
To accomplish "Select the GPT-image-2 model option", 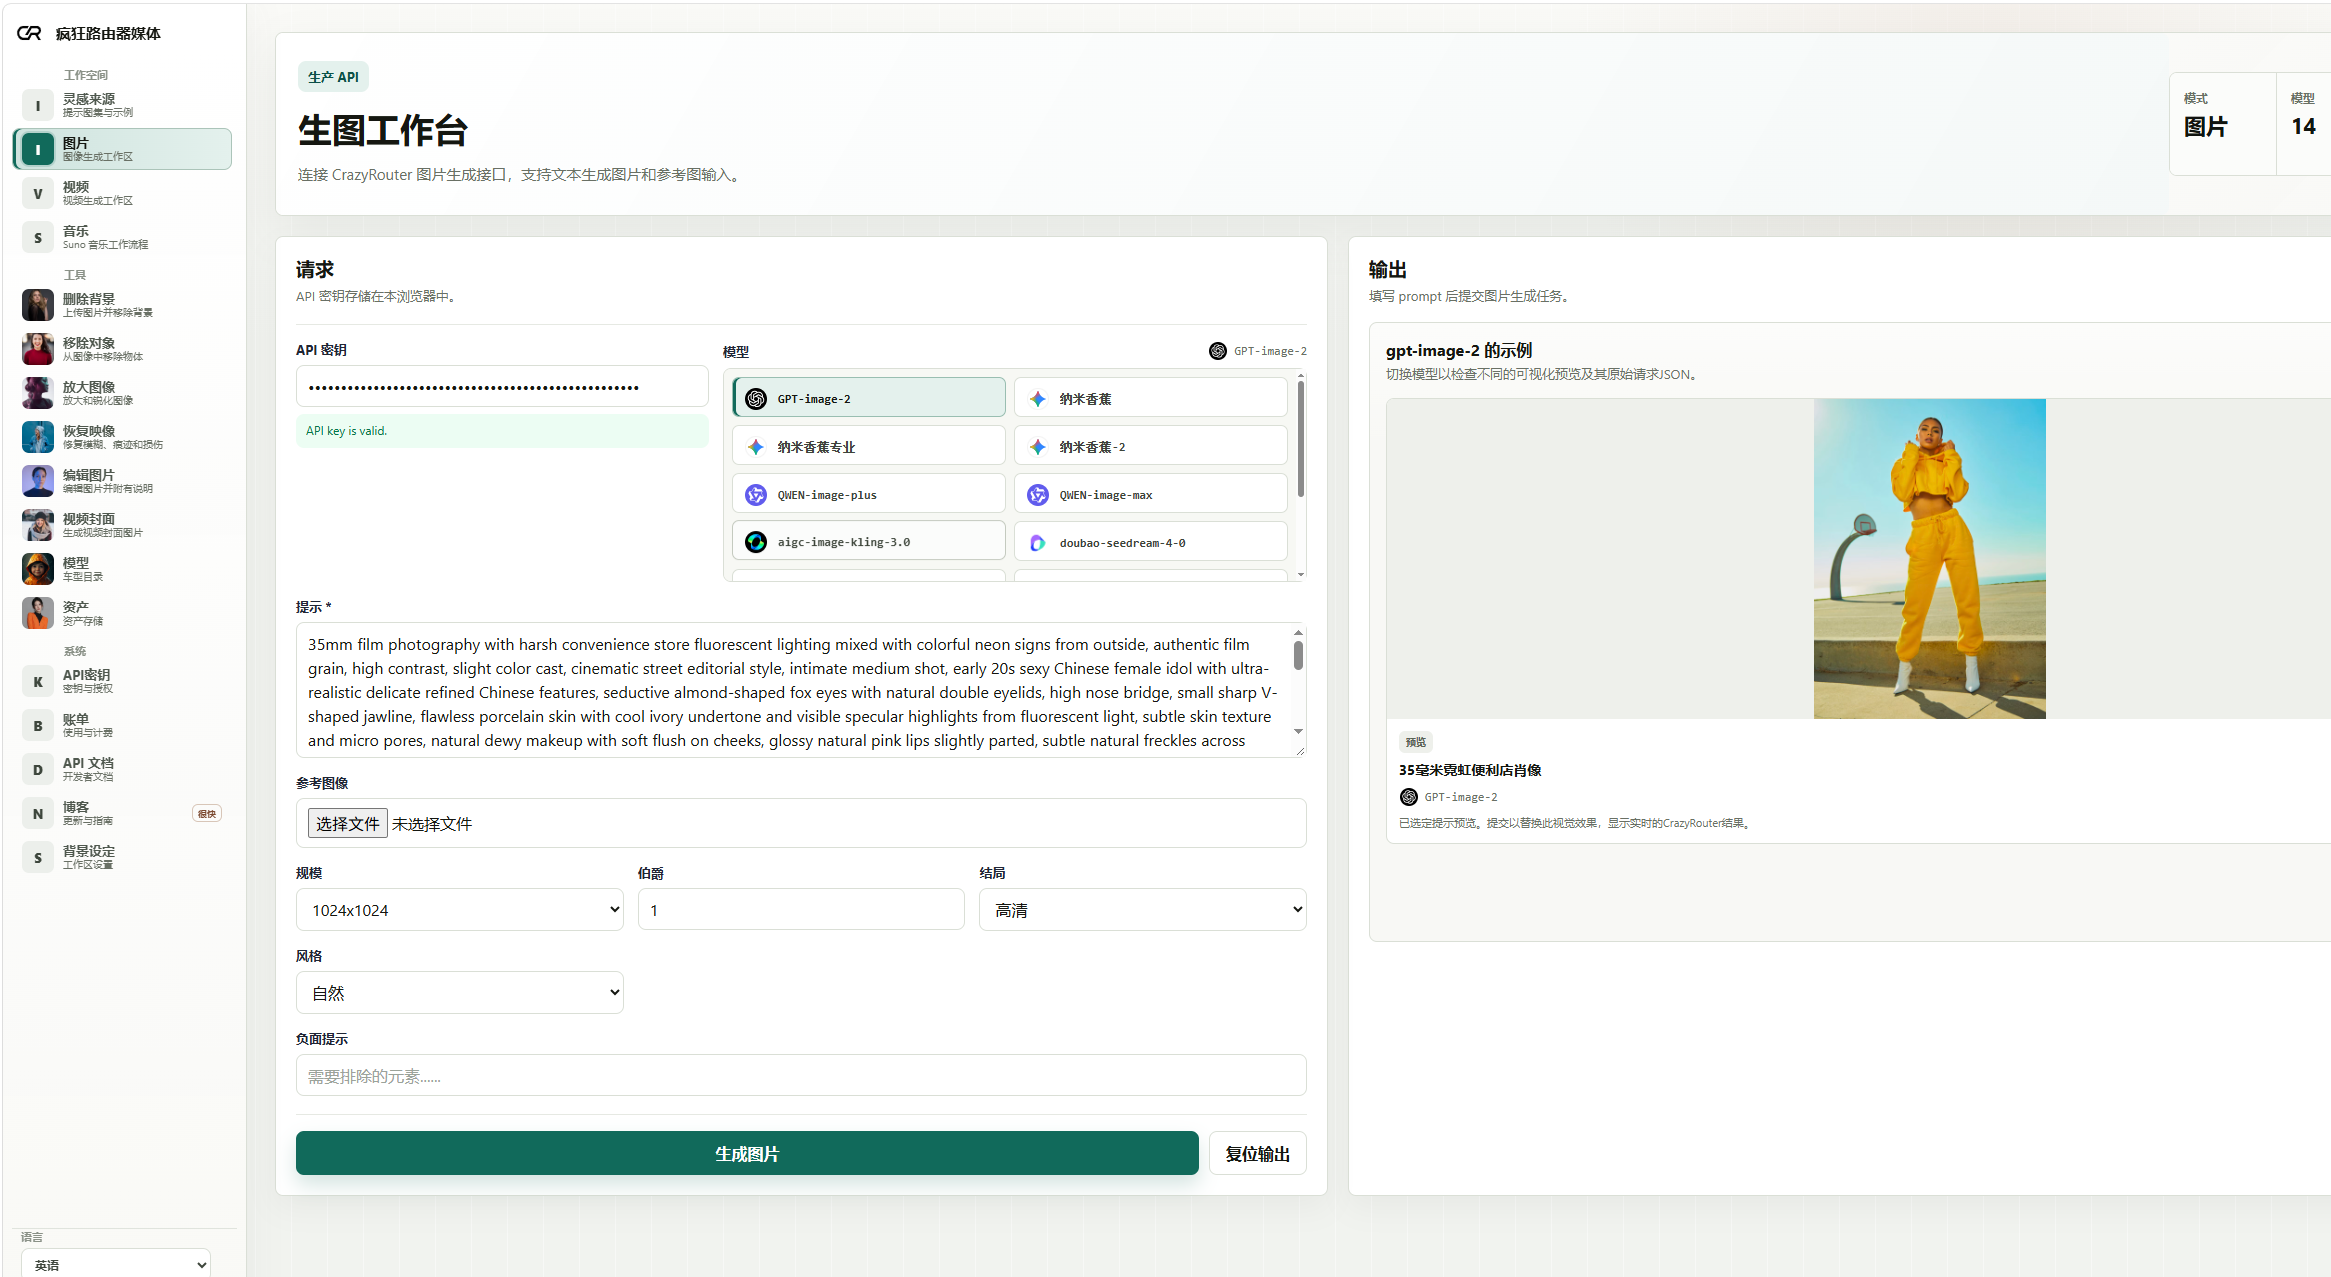I will [869, 398].
